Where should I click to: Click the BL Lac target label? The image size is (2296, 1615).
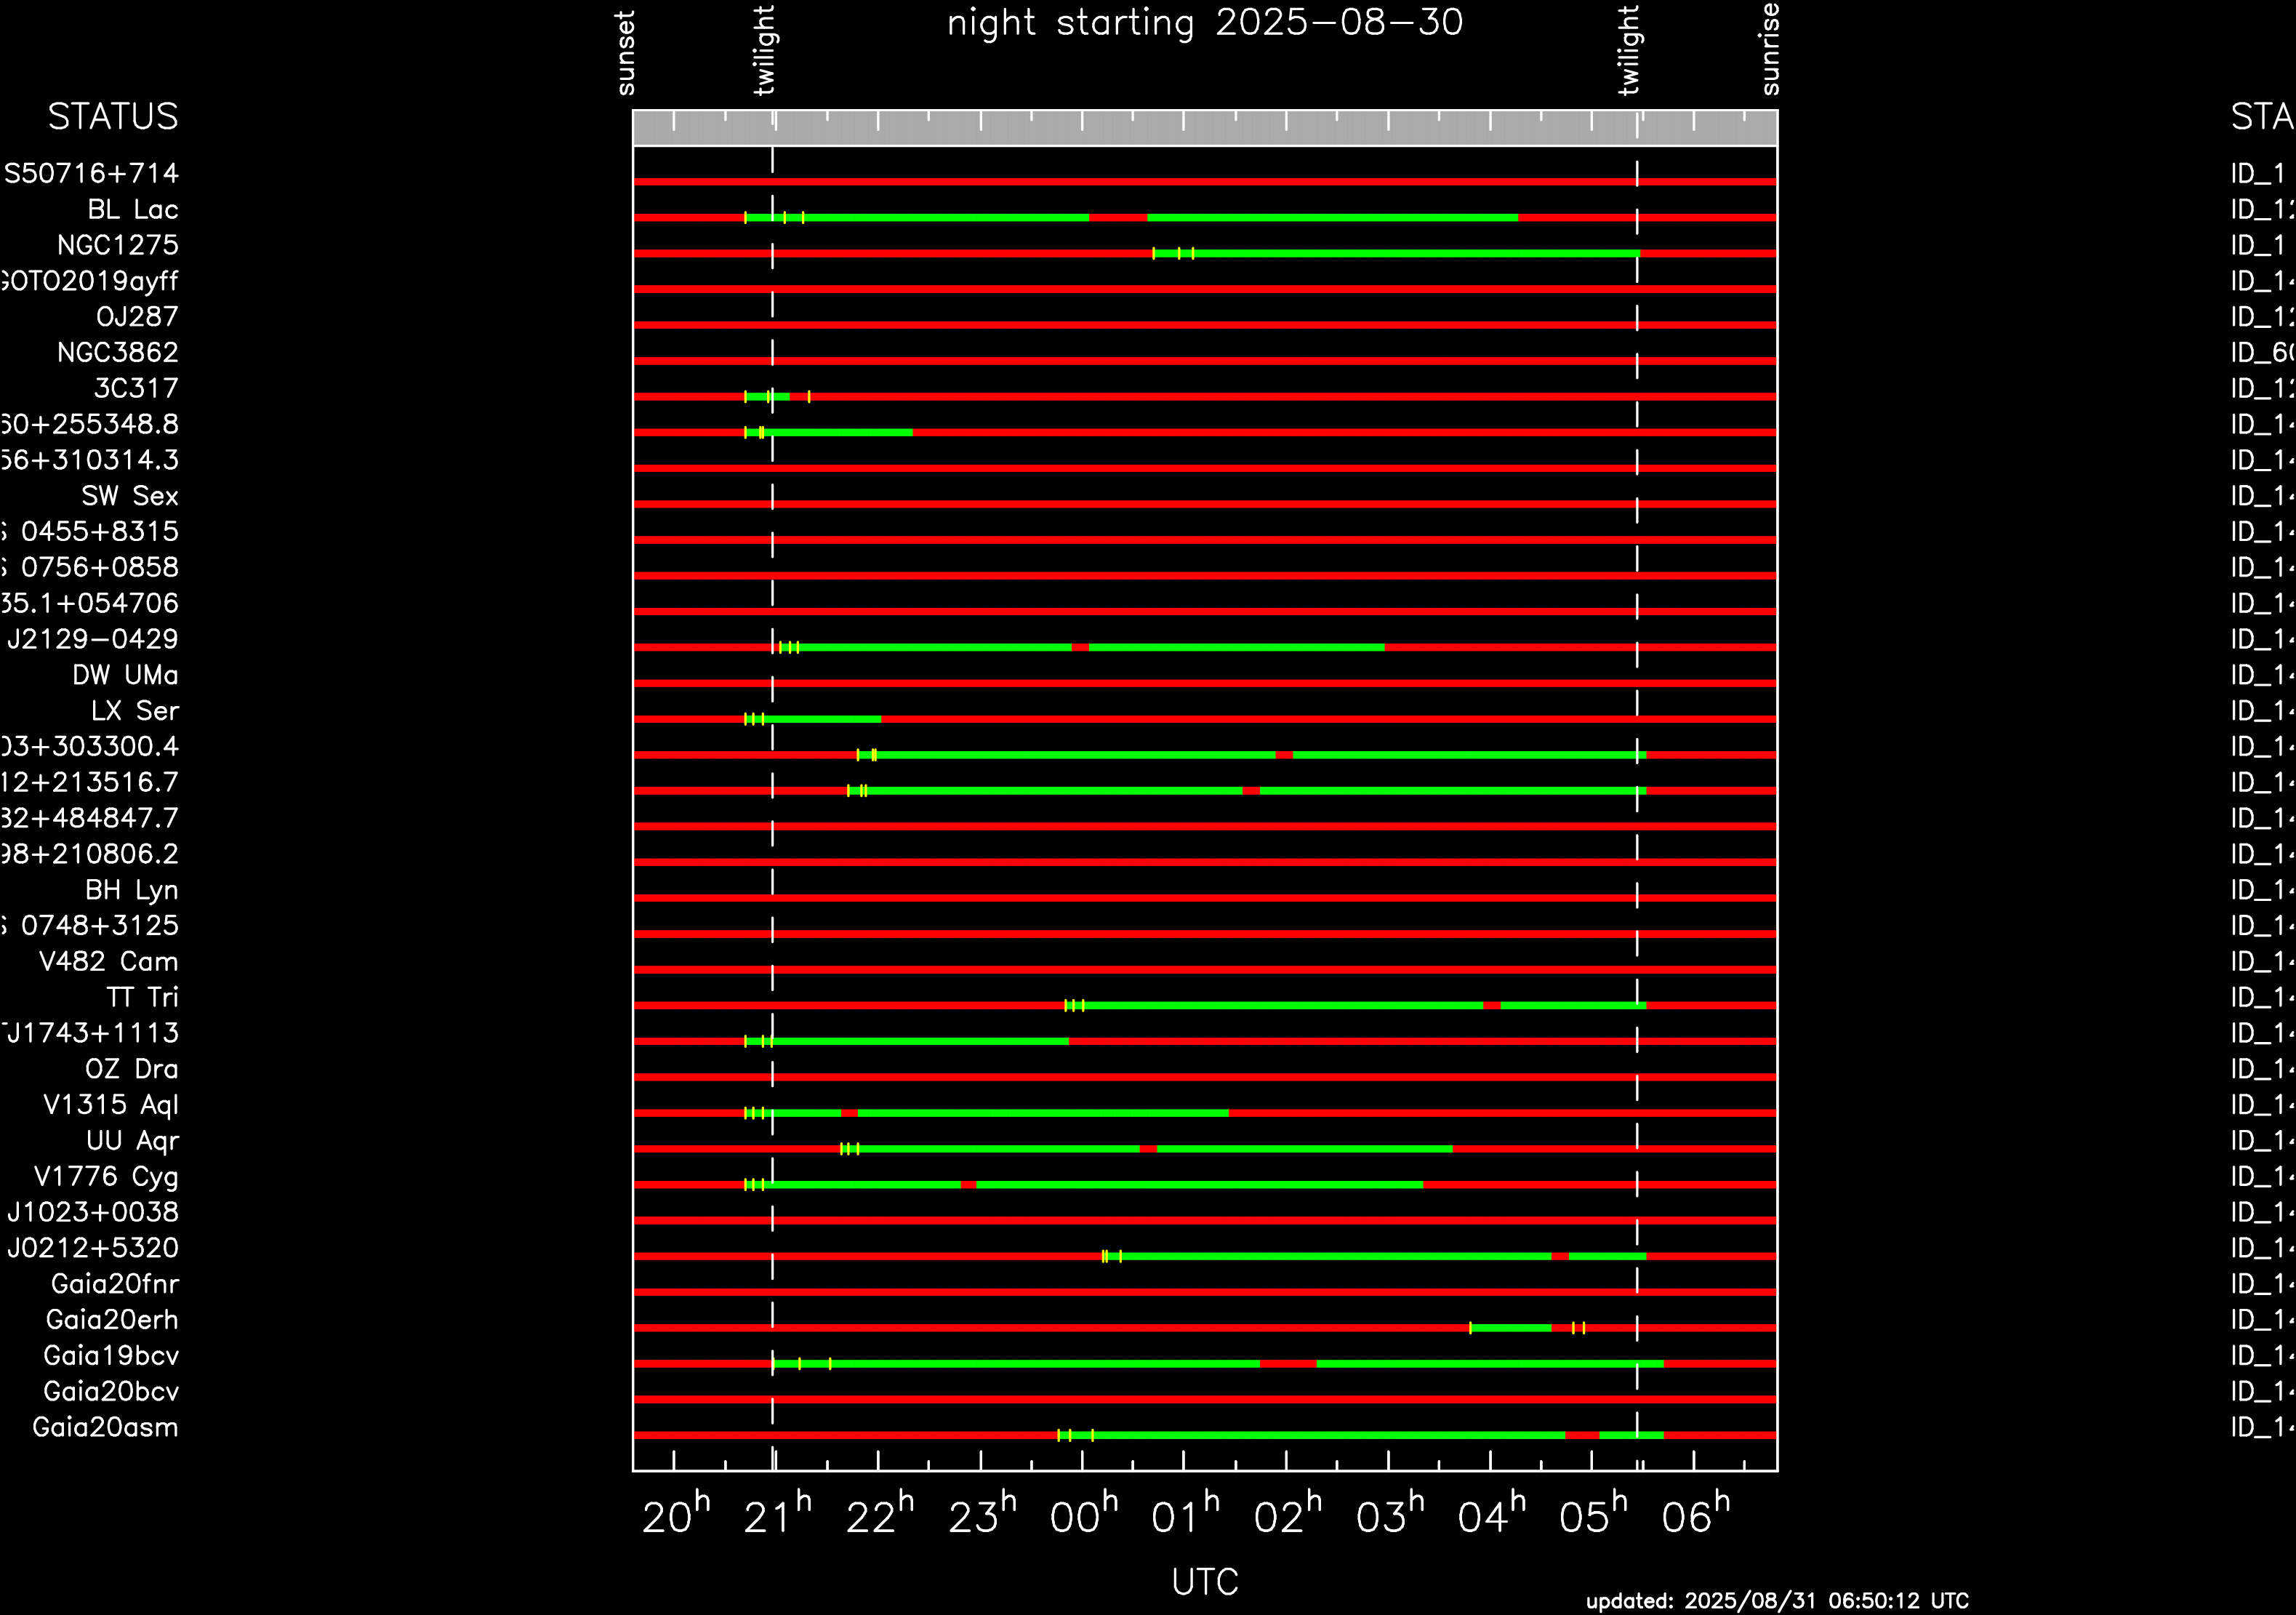tap(132, 210)
